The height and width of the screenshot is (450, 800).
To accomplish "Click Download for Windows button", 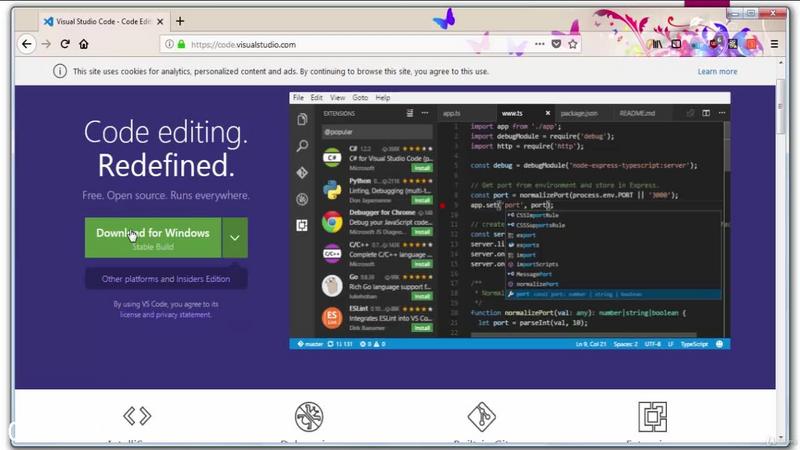I will click(x=153, y=238).
